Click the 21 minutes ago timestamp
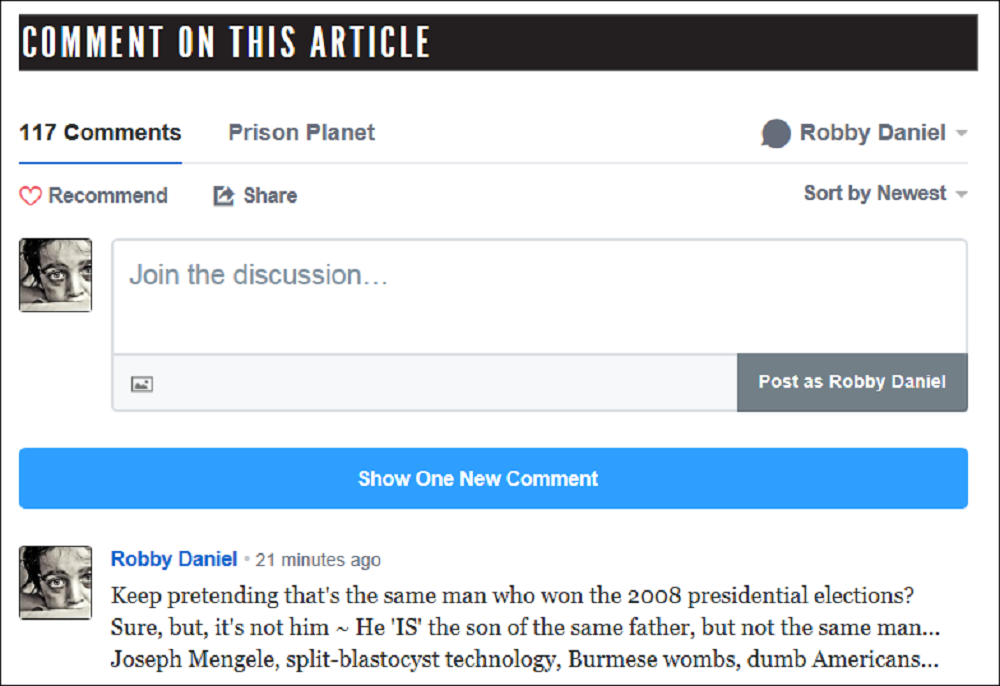Image resolution: width=1000 pixels, height=686 pixels. coord(318,560)
